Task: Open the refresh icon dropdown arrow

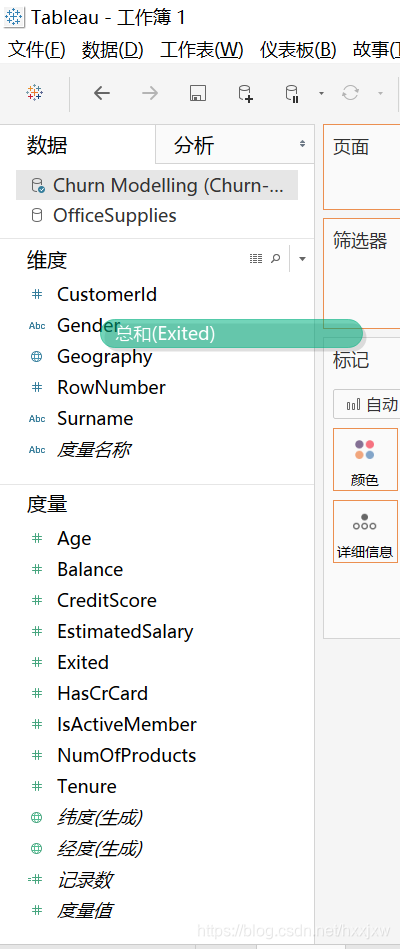Action: (x=381, y=93)
